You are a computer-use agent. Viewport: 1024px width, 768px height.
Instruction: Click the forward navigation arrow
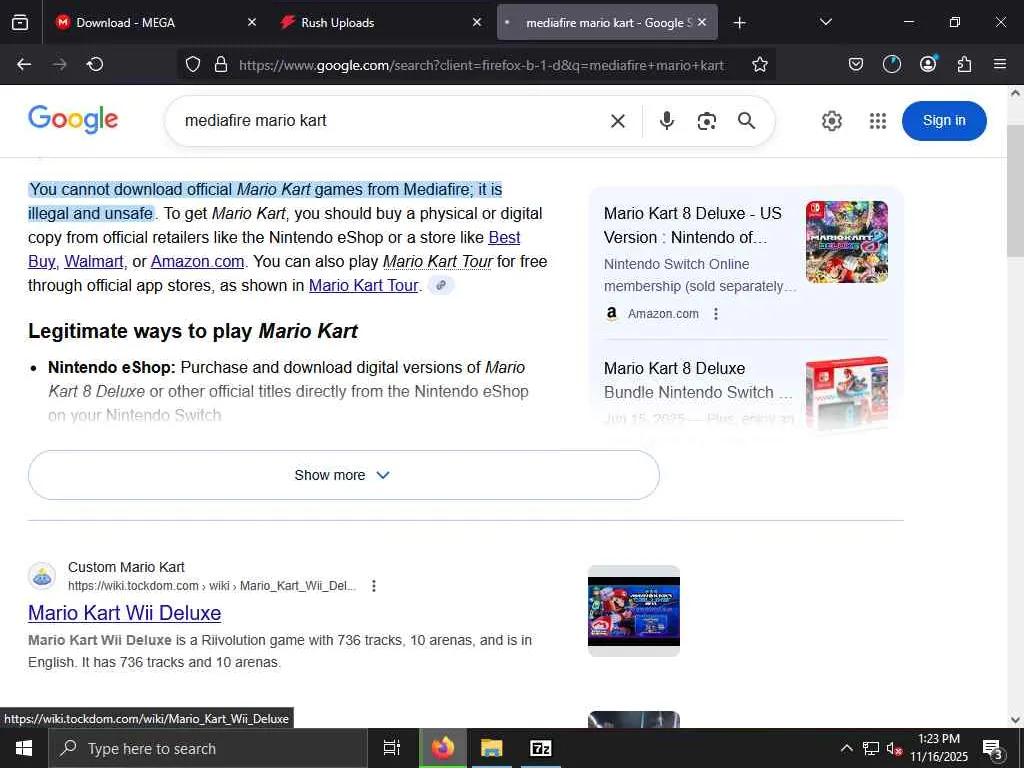pyautogui.click(x=59, y=64)
